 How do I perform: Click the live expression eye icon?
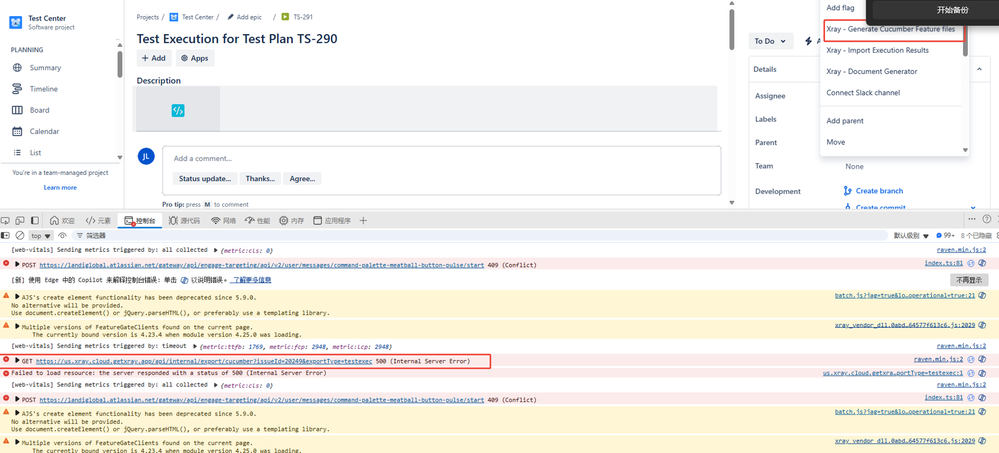[x=62, y=236]
